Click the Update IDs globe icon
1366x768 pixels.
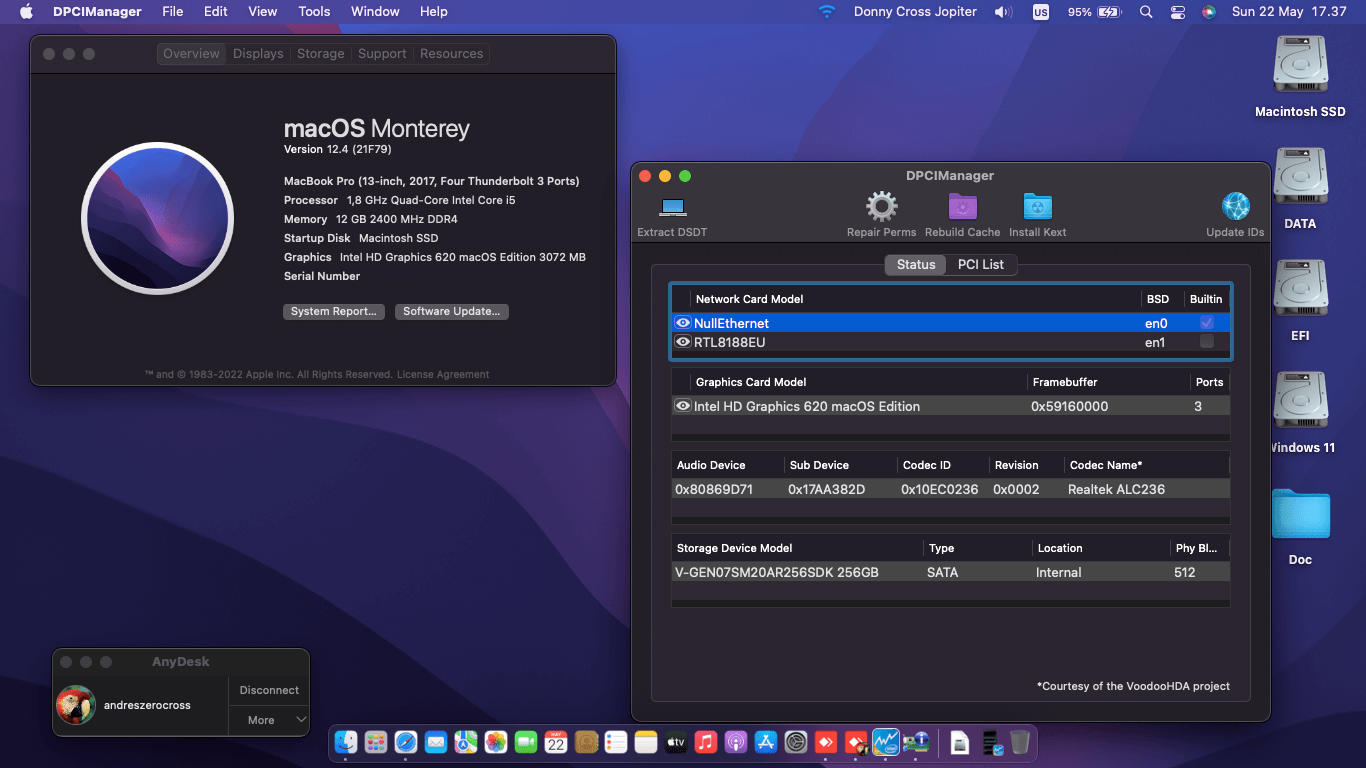[1235, 207]
